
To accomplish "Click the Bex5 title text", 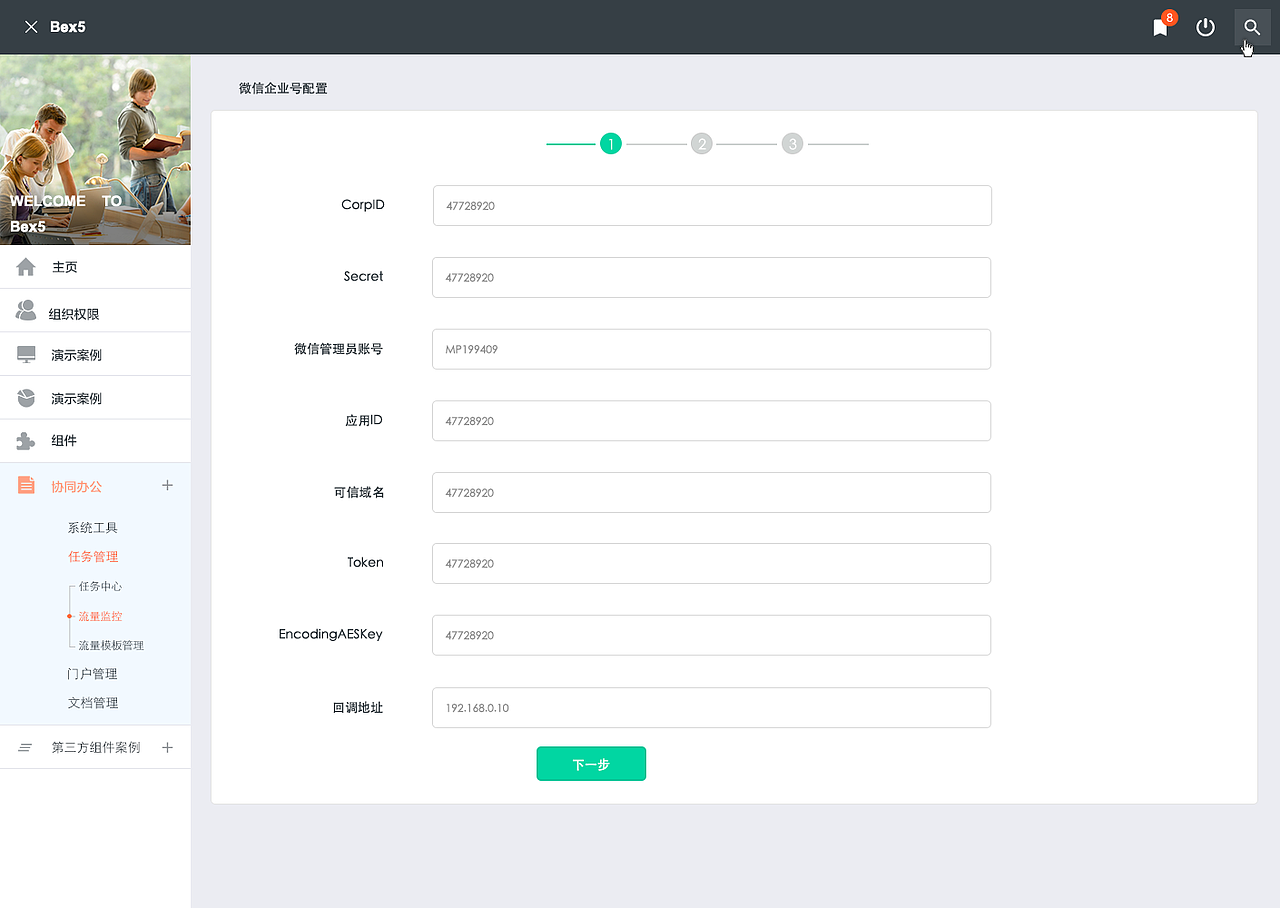I will pos(68,27).
